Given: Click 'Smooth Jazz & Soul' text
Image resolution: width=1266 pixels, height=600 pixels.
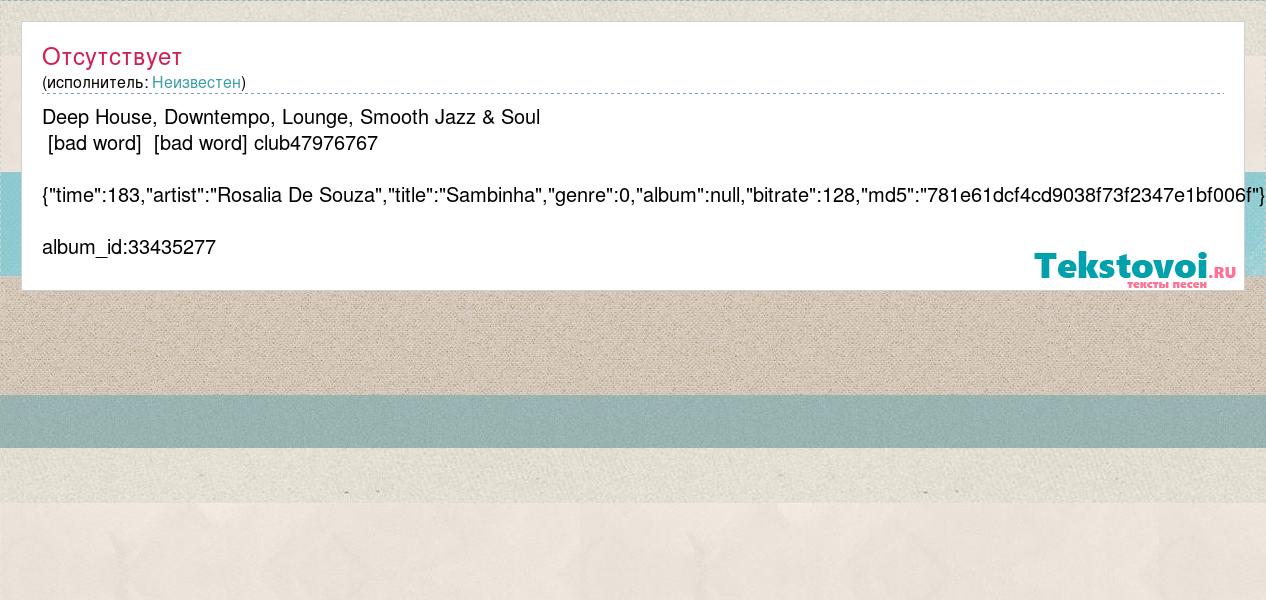Looking at the screenshot, I should pyautogui.click(x=450, y=117).
